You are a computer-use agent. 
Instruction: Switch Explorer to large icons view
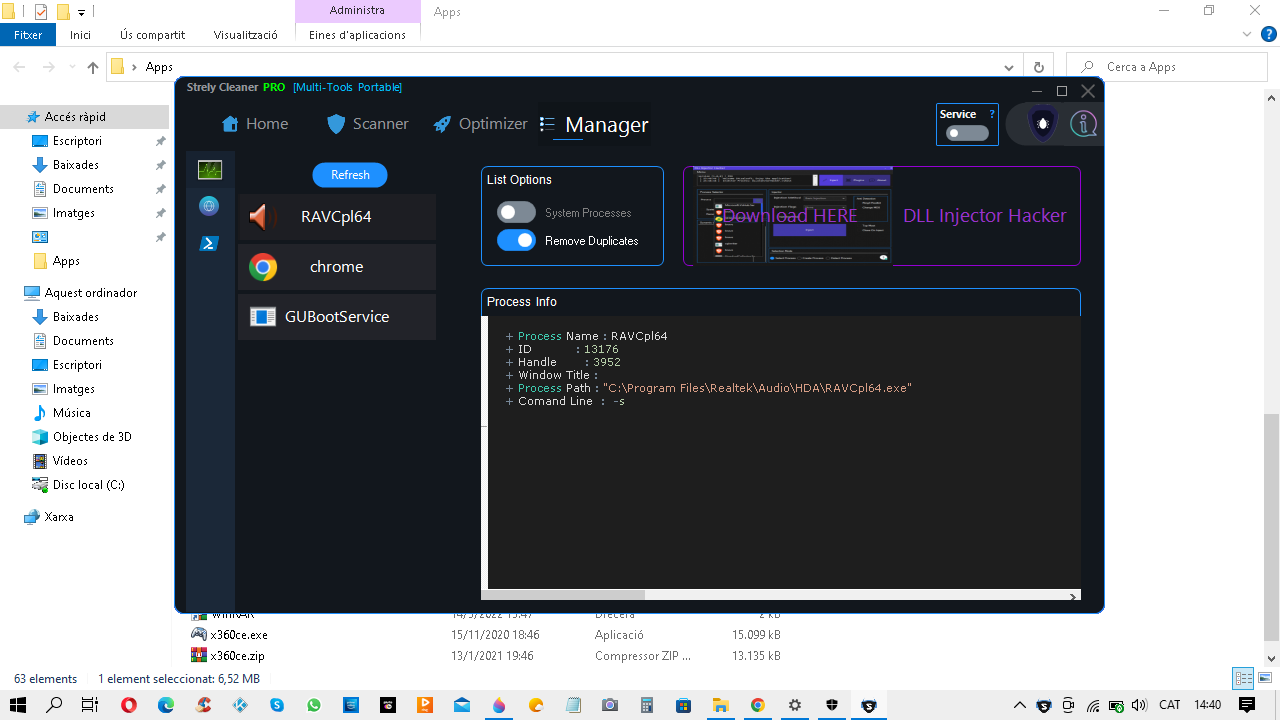click(1264, 678)
